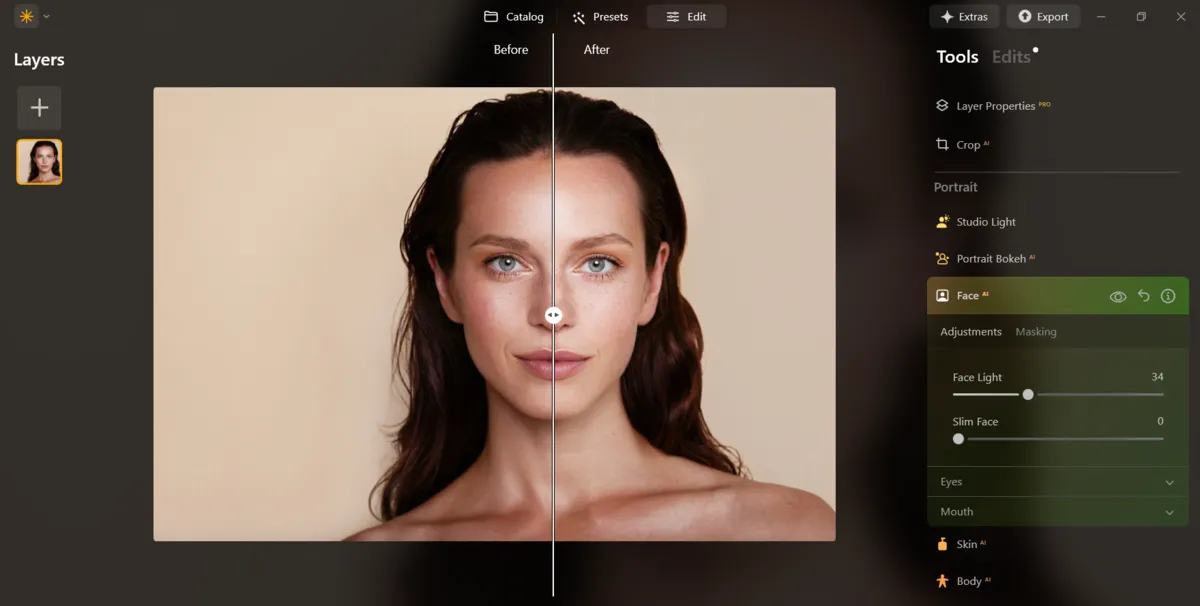Reset the Face tool adjustments
Screen dimensions: 1200x606
tap(1144, 296)
